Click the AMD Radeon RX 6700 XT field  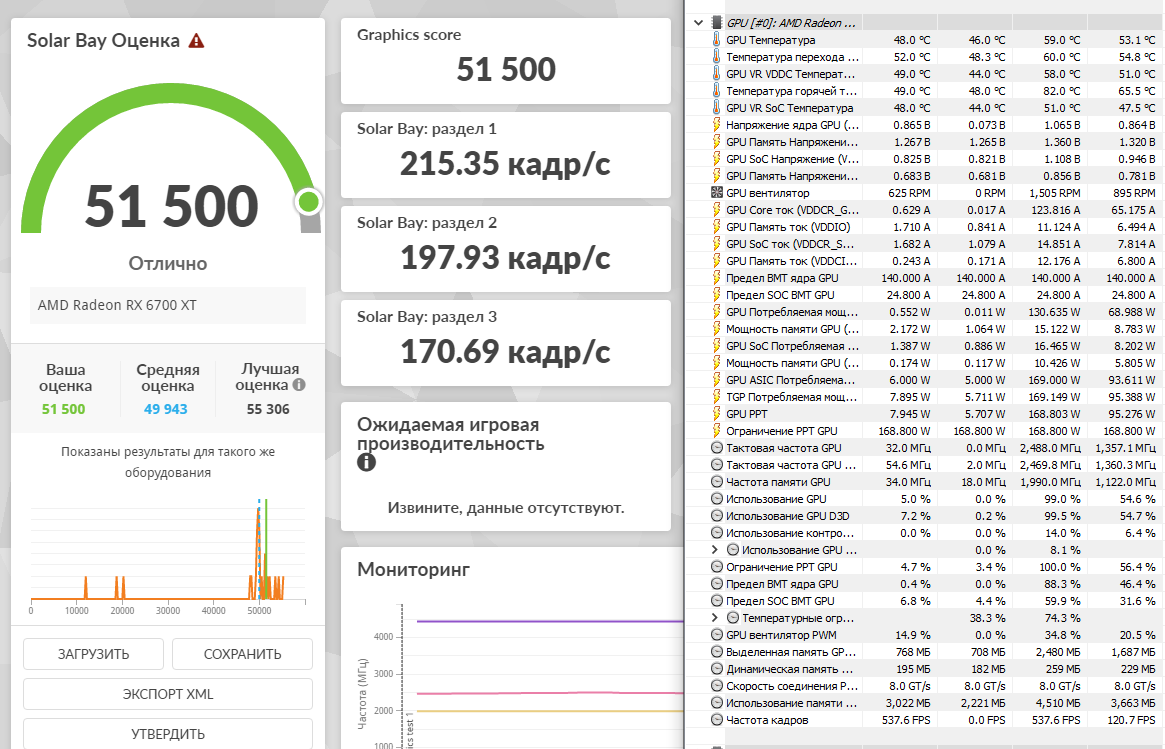click(168, 305)
